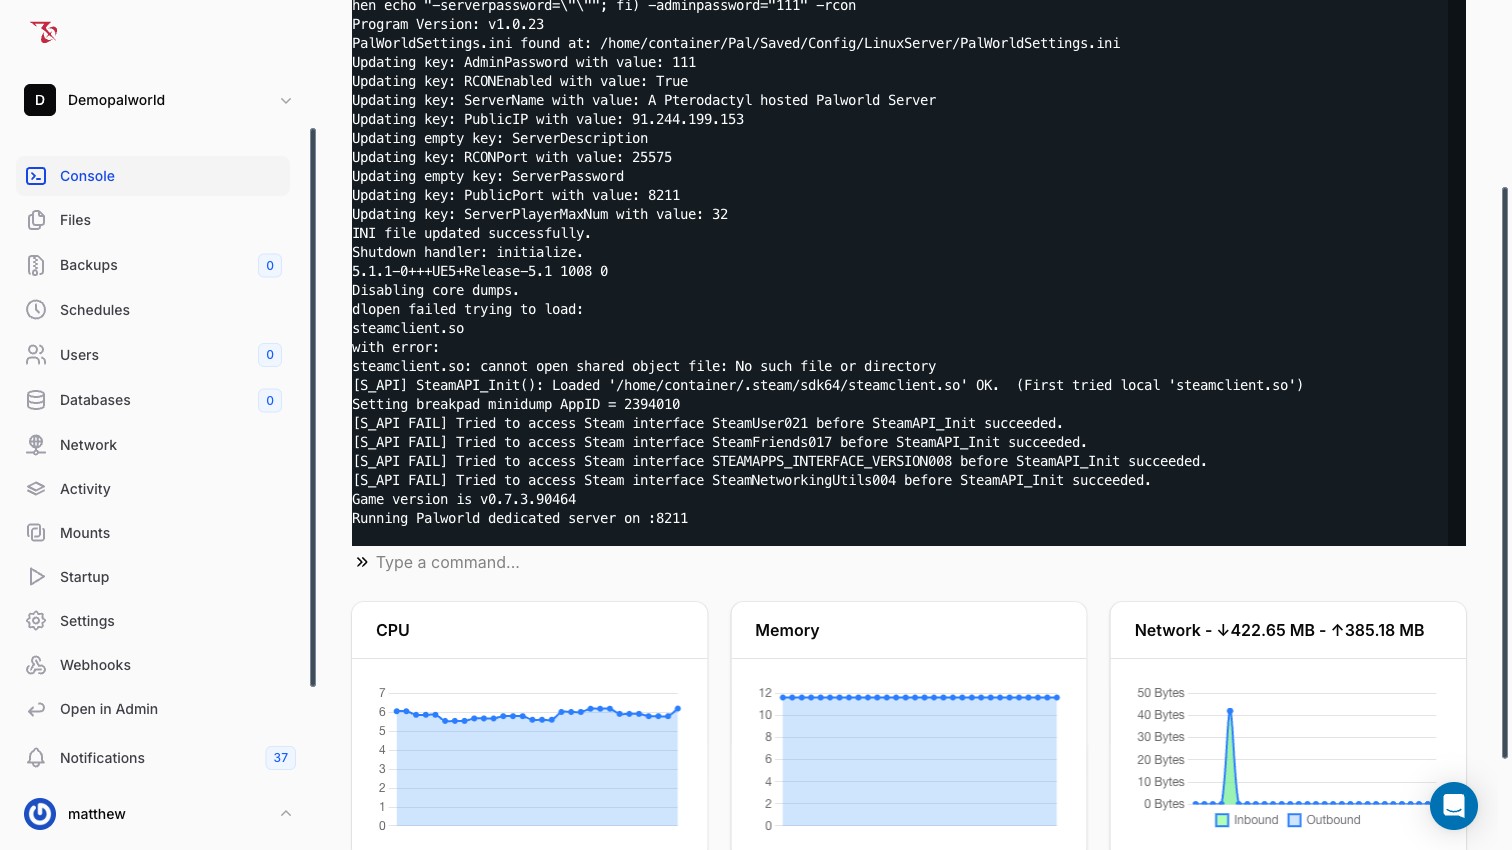This screenshot has height=850, width=1512.
Task: Open the Activity page
Action: [153, 489]
